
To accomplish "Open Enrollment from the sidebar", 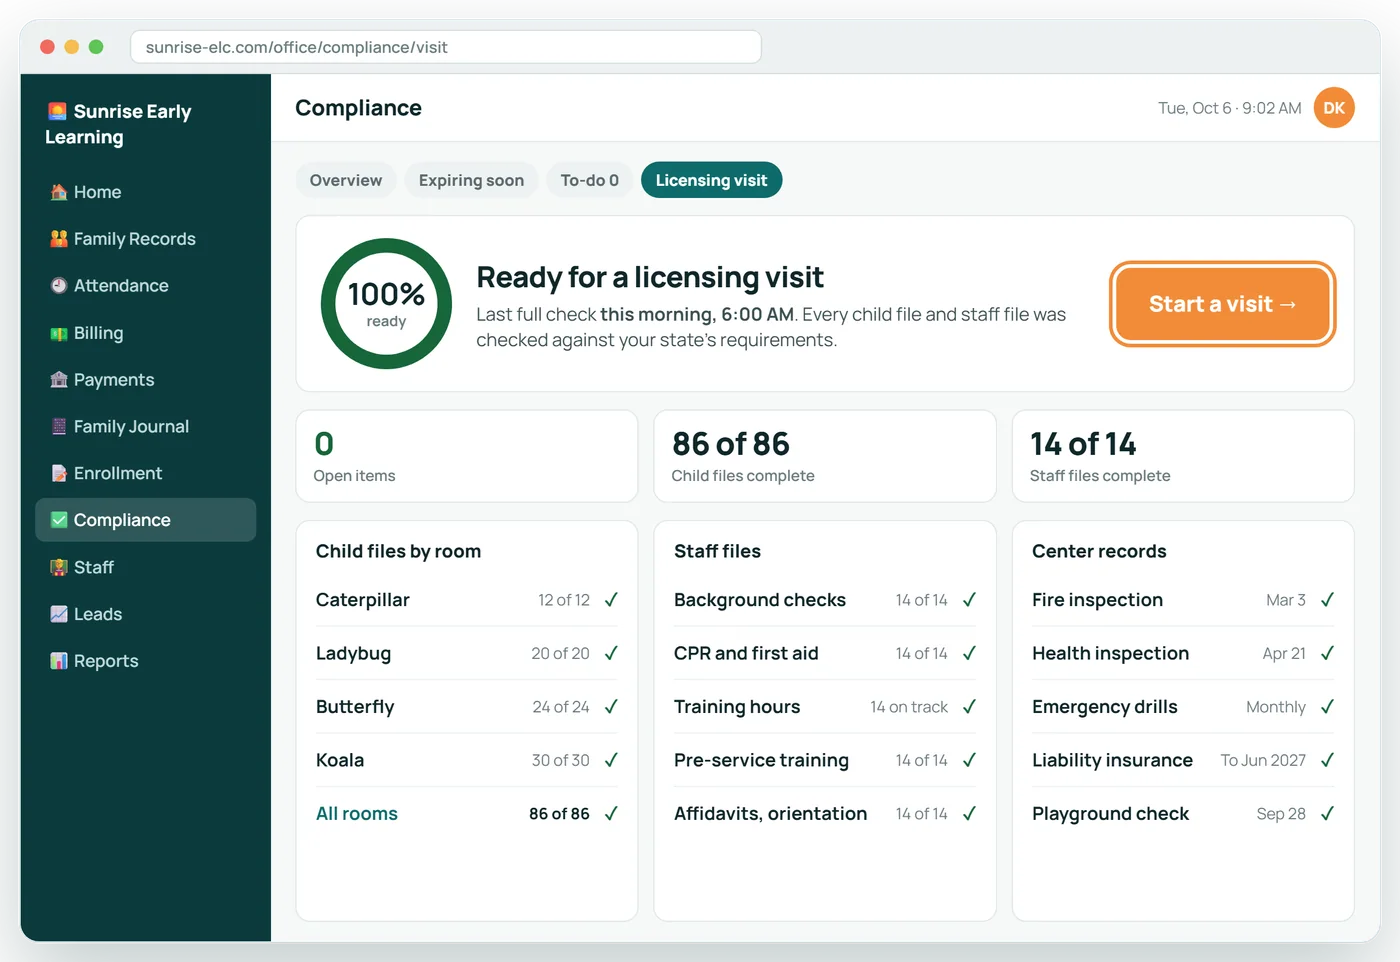I will pyautogui.click(x=146, y=473).
